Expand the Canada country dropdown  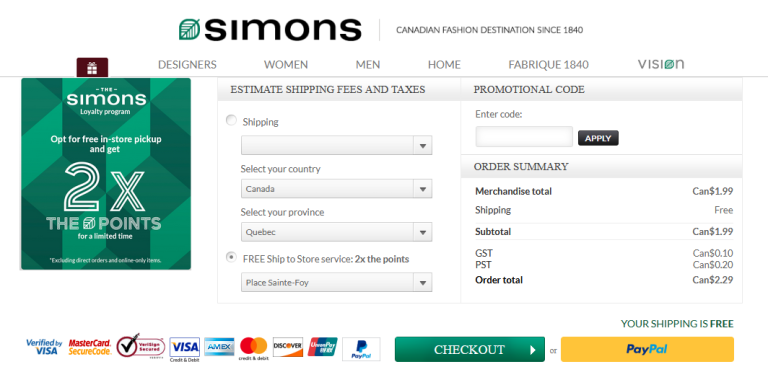pos(336,189)
